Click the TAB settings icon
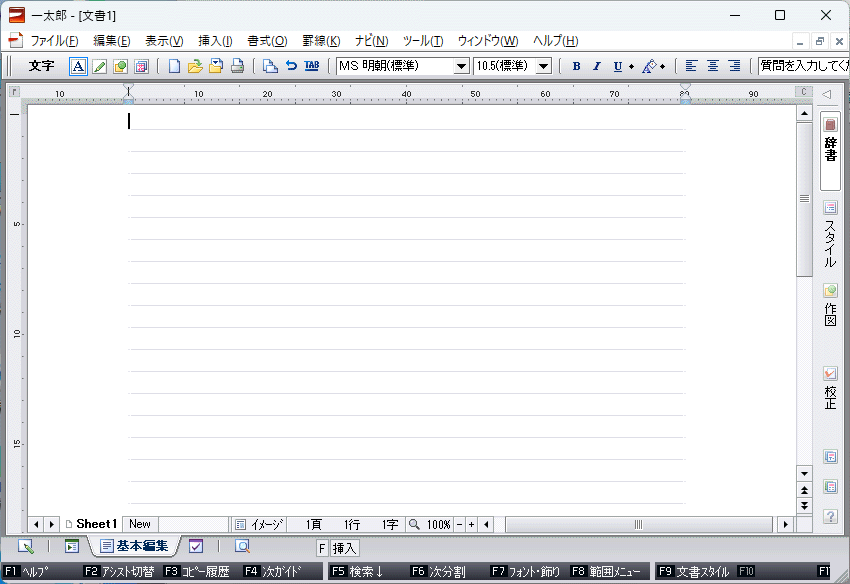Image resolution: width=850 pixels, height=584 pixels. (312, 66)
